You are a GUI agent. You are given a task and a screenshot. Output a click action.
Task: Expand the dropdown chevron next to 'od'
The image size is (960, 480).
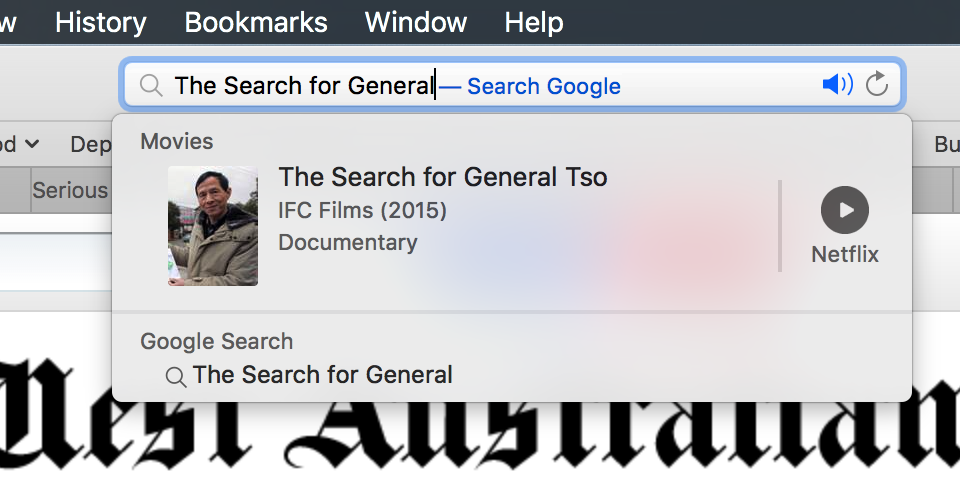click(x=32, y=144)
